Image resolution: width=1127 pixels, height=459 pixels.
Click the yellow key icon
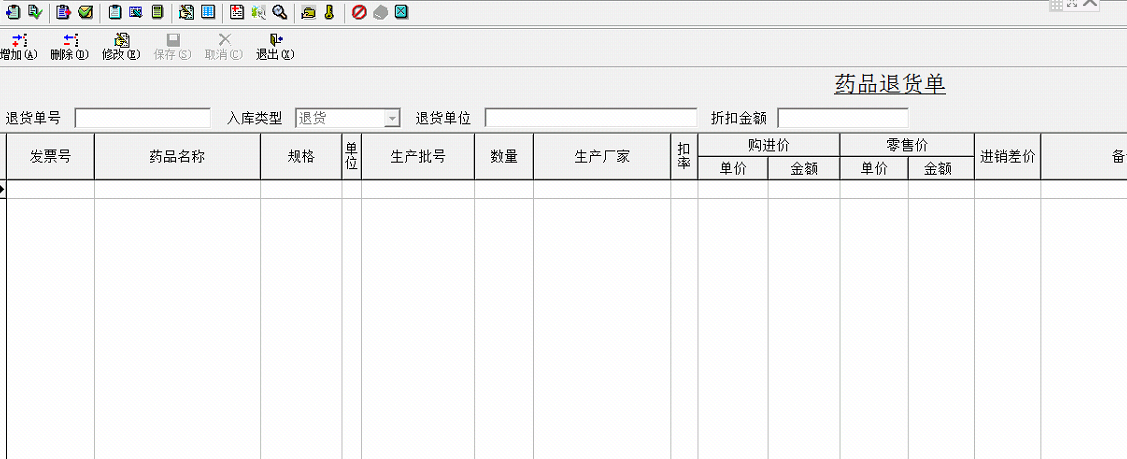coord(329,12)
